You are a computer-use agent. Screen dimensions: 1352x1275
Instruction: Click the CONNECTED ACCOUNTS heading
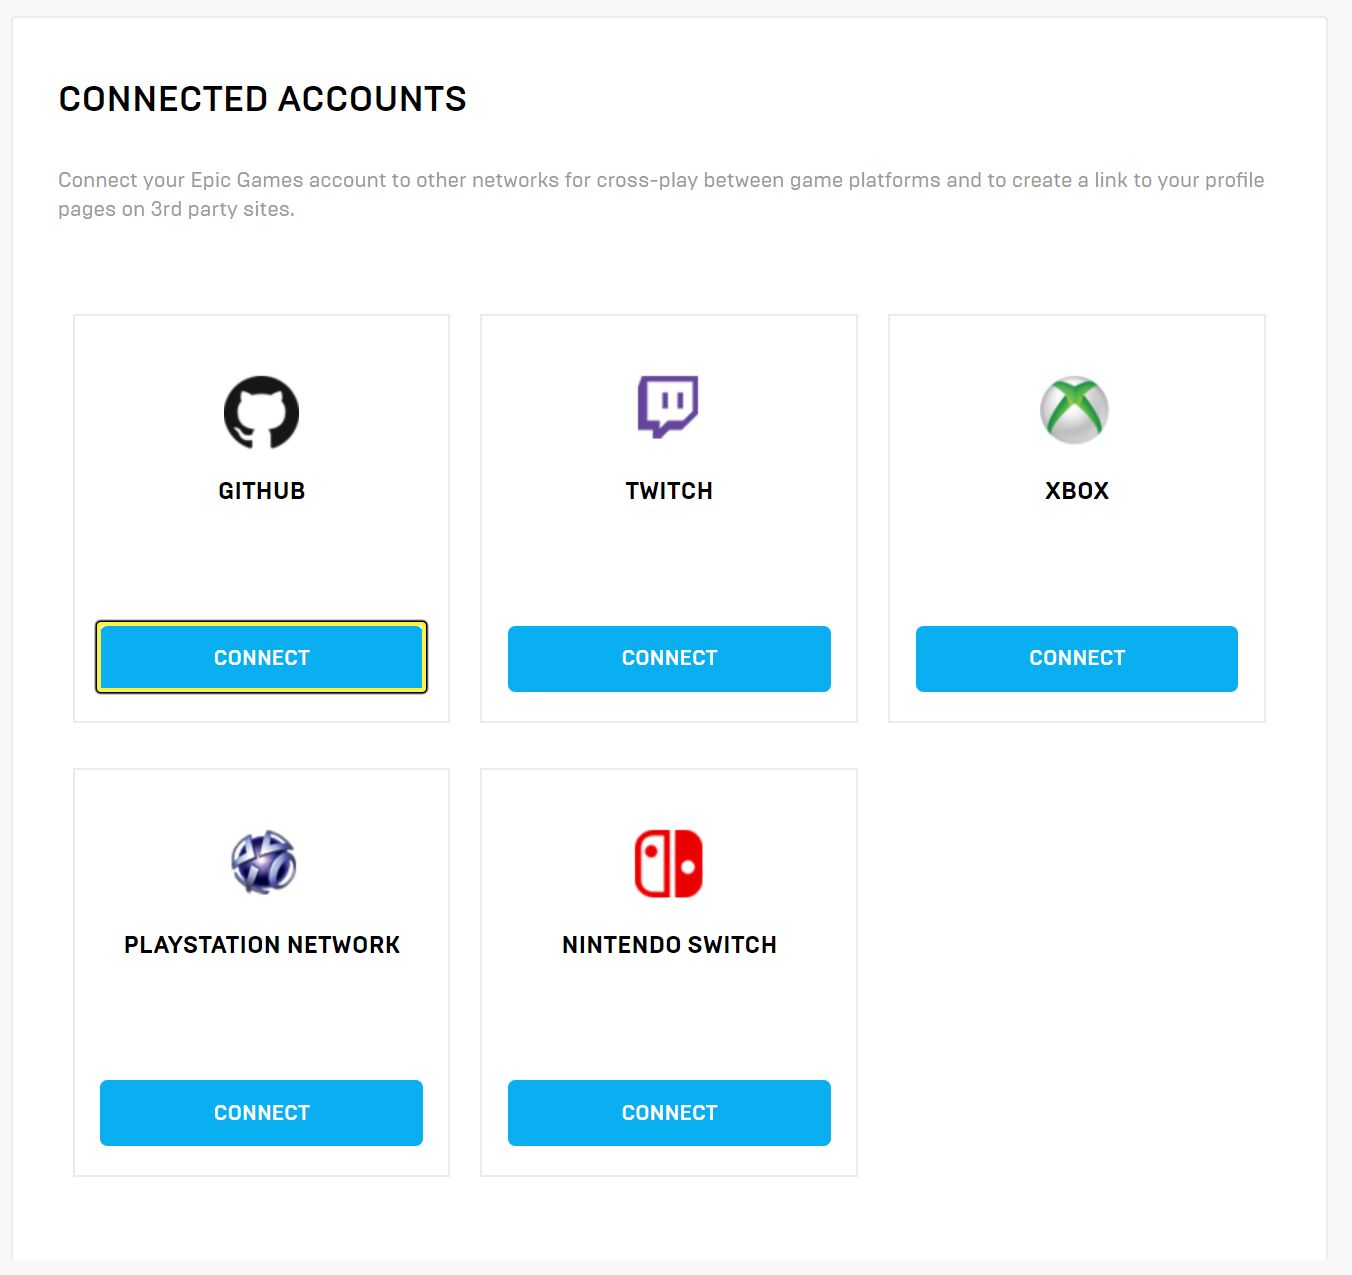pos(262,98)
